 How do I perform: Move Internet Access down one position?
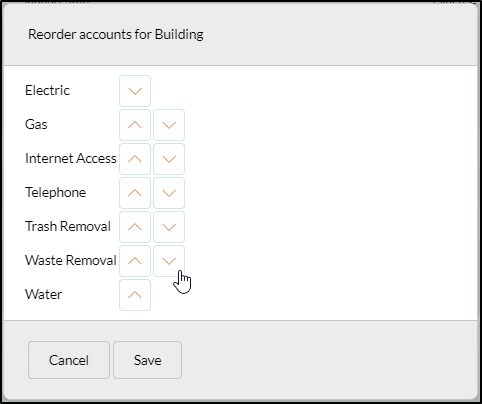169,159
